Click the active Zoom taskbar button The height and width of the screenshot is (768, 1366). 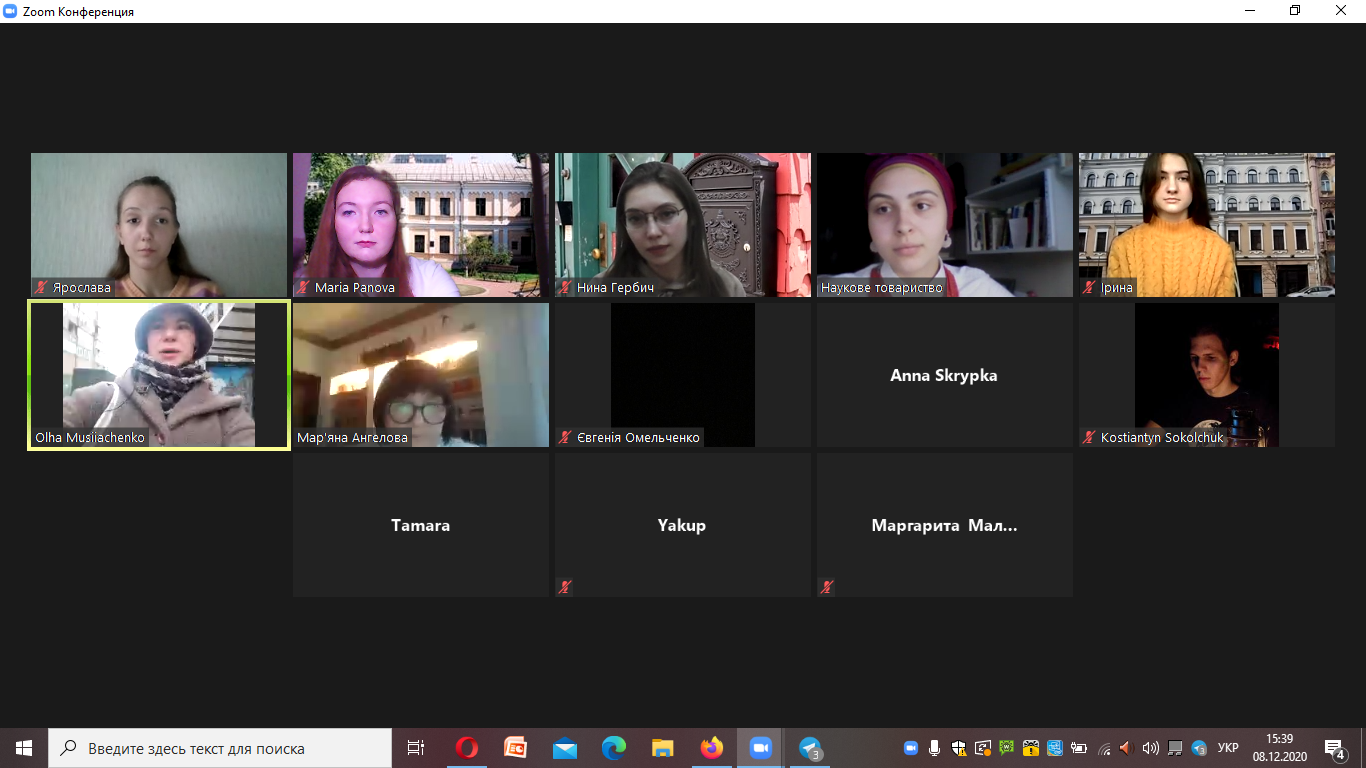[x=761, y=748]
